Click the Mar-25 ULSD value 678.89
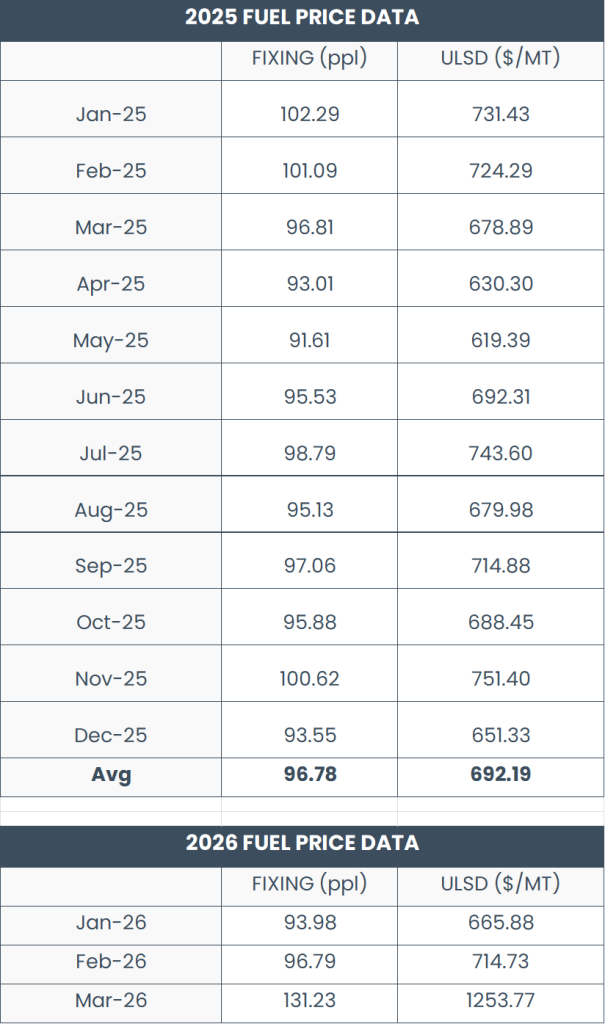Screen dimensions: 605x1024 click(500, 227)
